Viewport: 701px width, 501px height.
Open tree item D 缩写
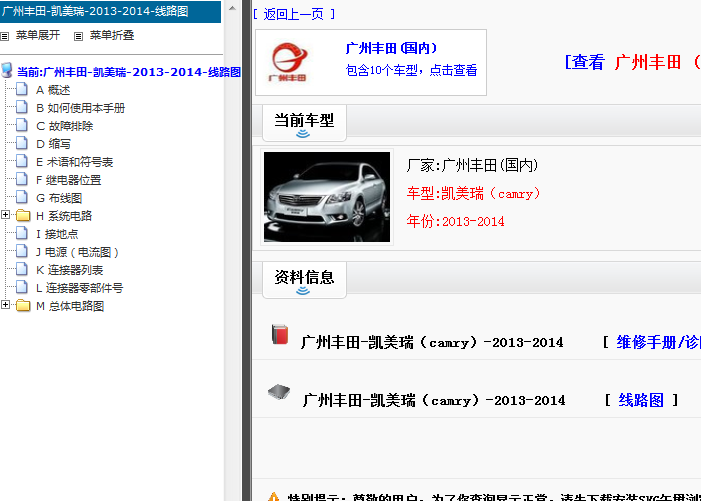click(x=53, y=144)
